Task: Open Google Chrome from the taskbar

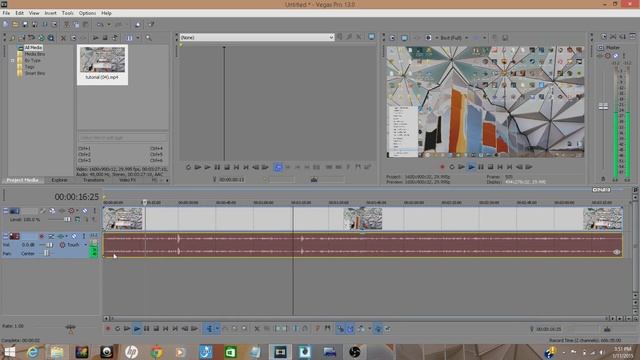Action: coord(156,351)
